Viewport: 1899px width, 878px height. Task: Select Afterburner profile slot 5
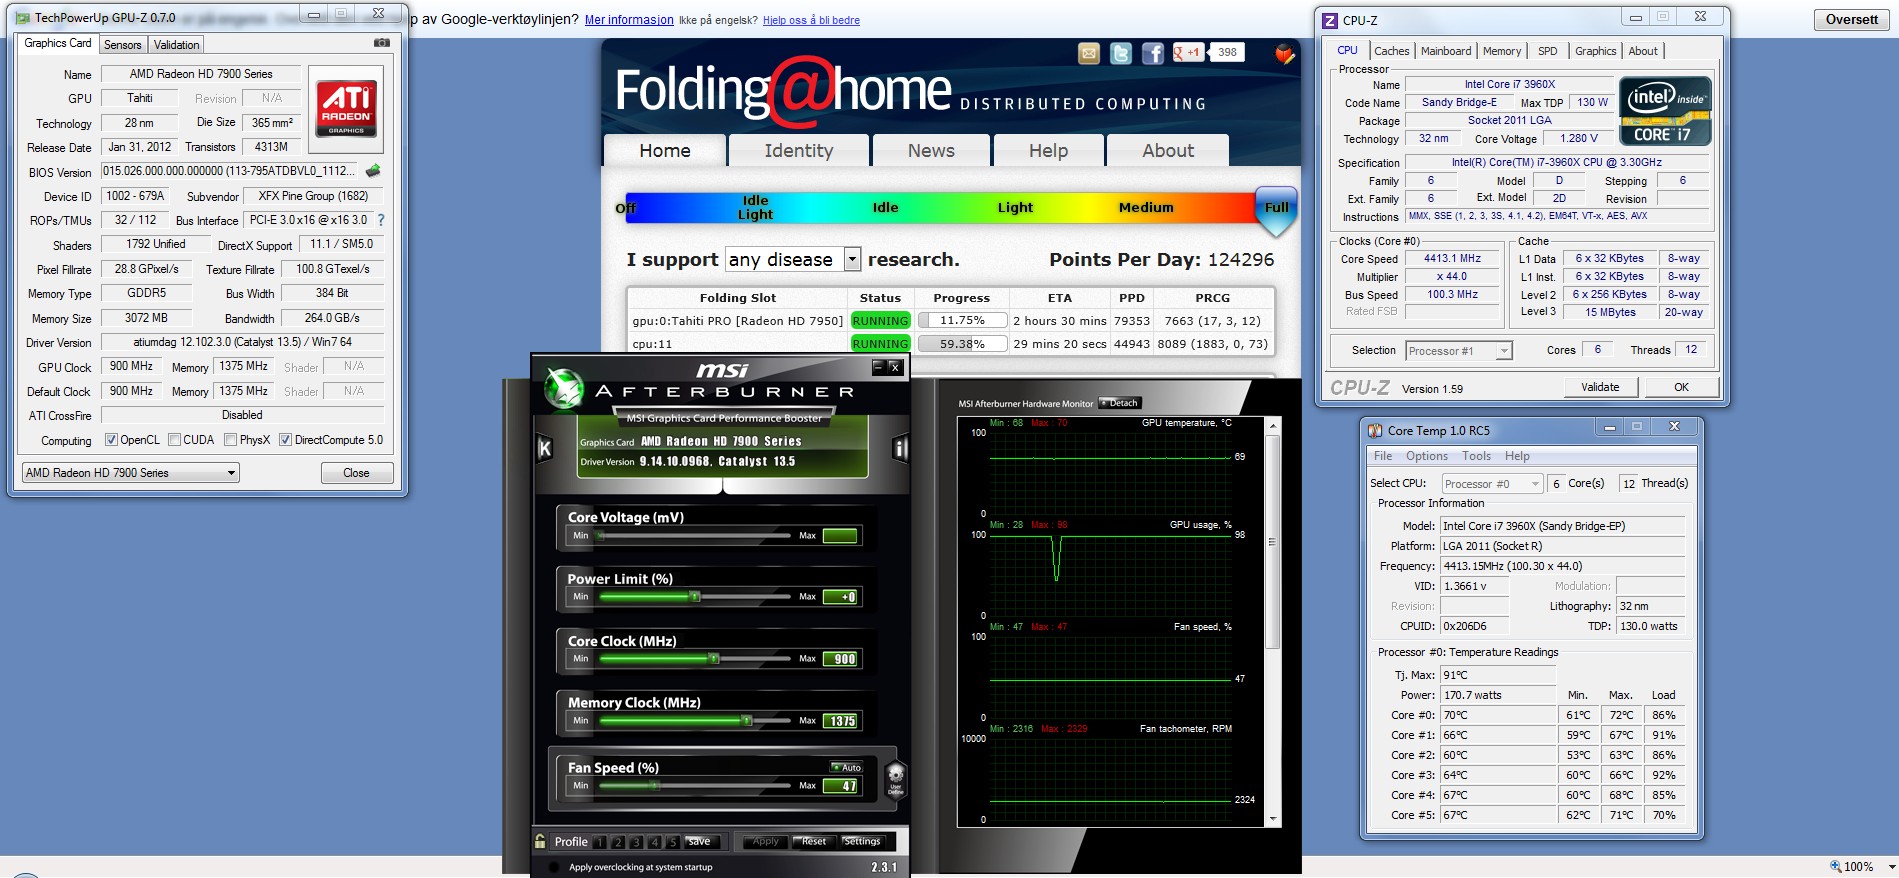click(x=672, y=842)
